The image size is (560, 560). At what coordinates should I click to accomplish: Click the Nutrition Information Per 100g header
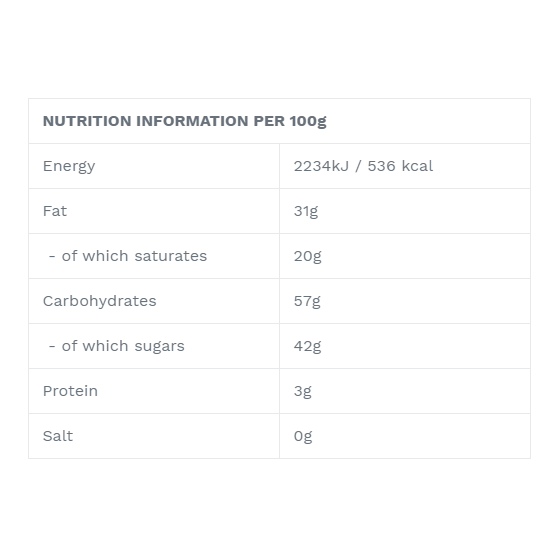pos(184,121)
